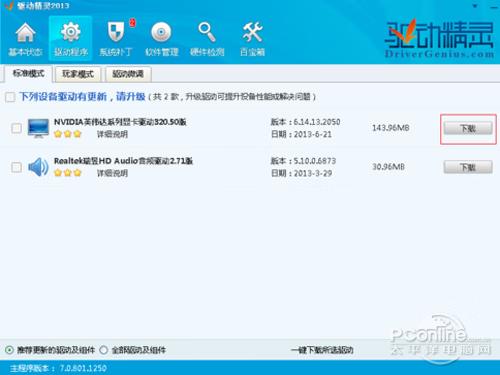Click the DriverGenius logo

click(x=439, y=38)
